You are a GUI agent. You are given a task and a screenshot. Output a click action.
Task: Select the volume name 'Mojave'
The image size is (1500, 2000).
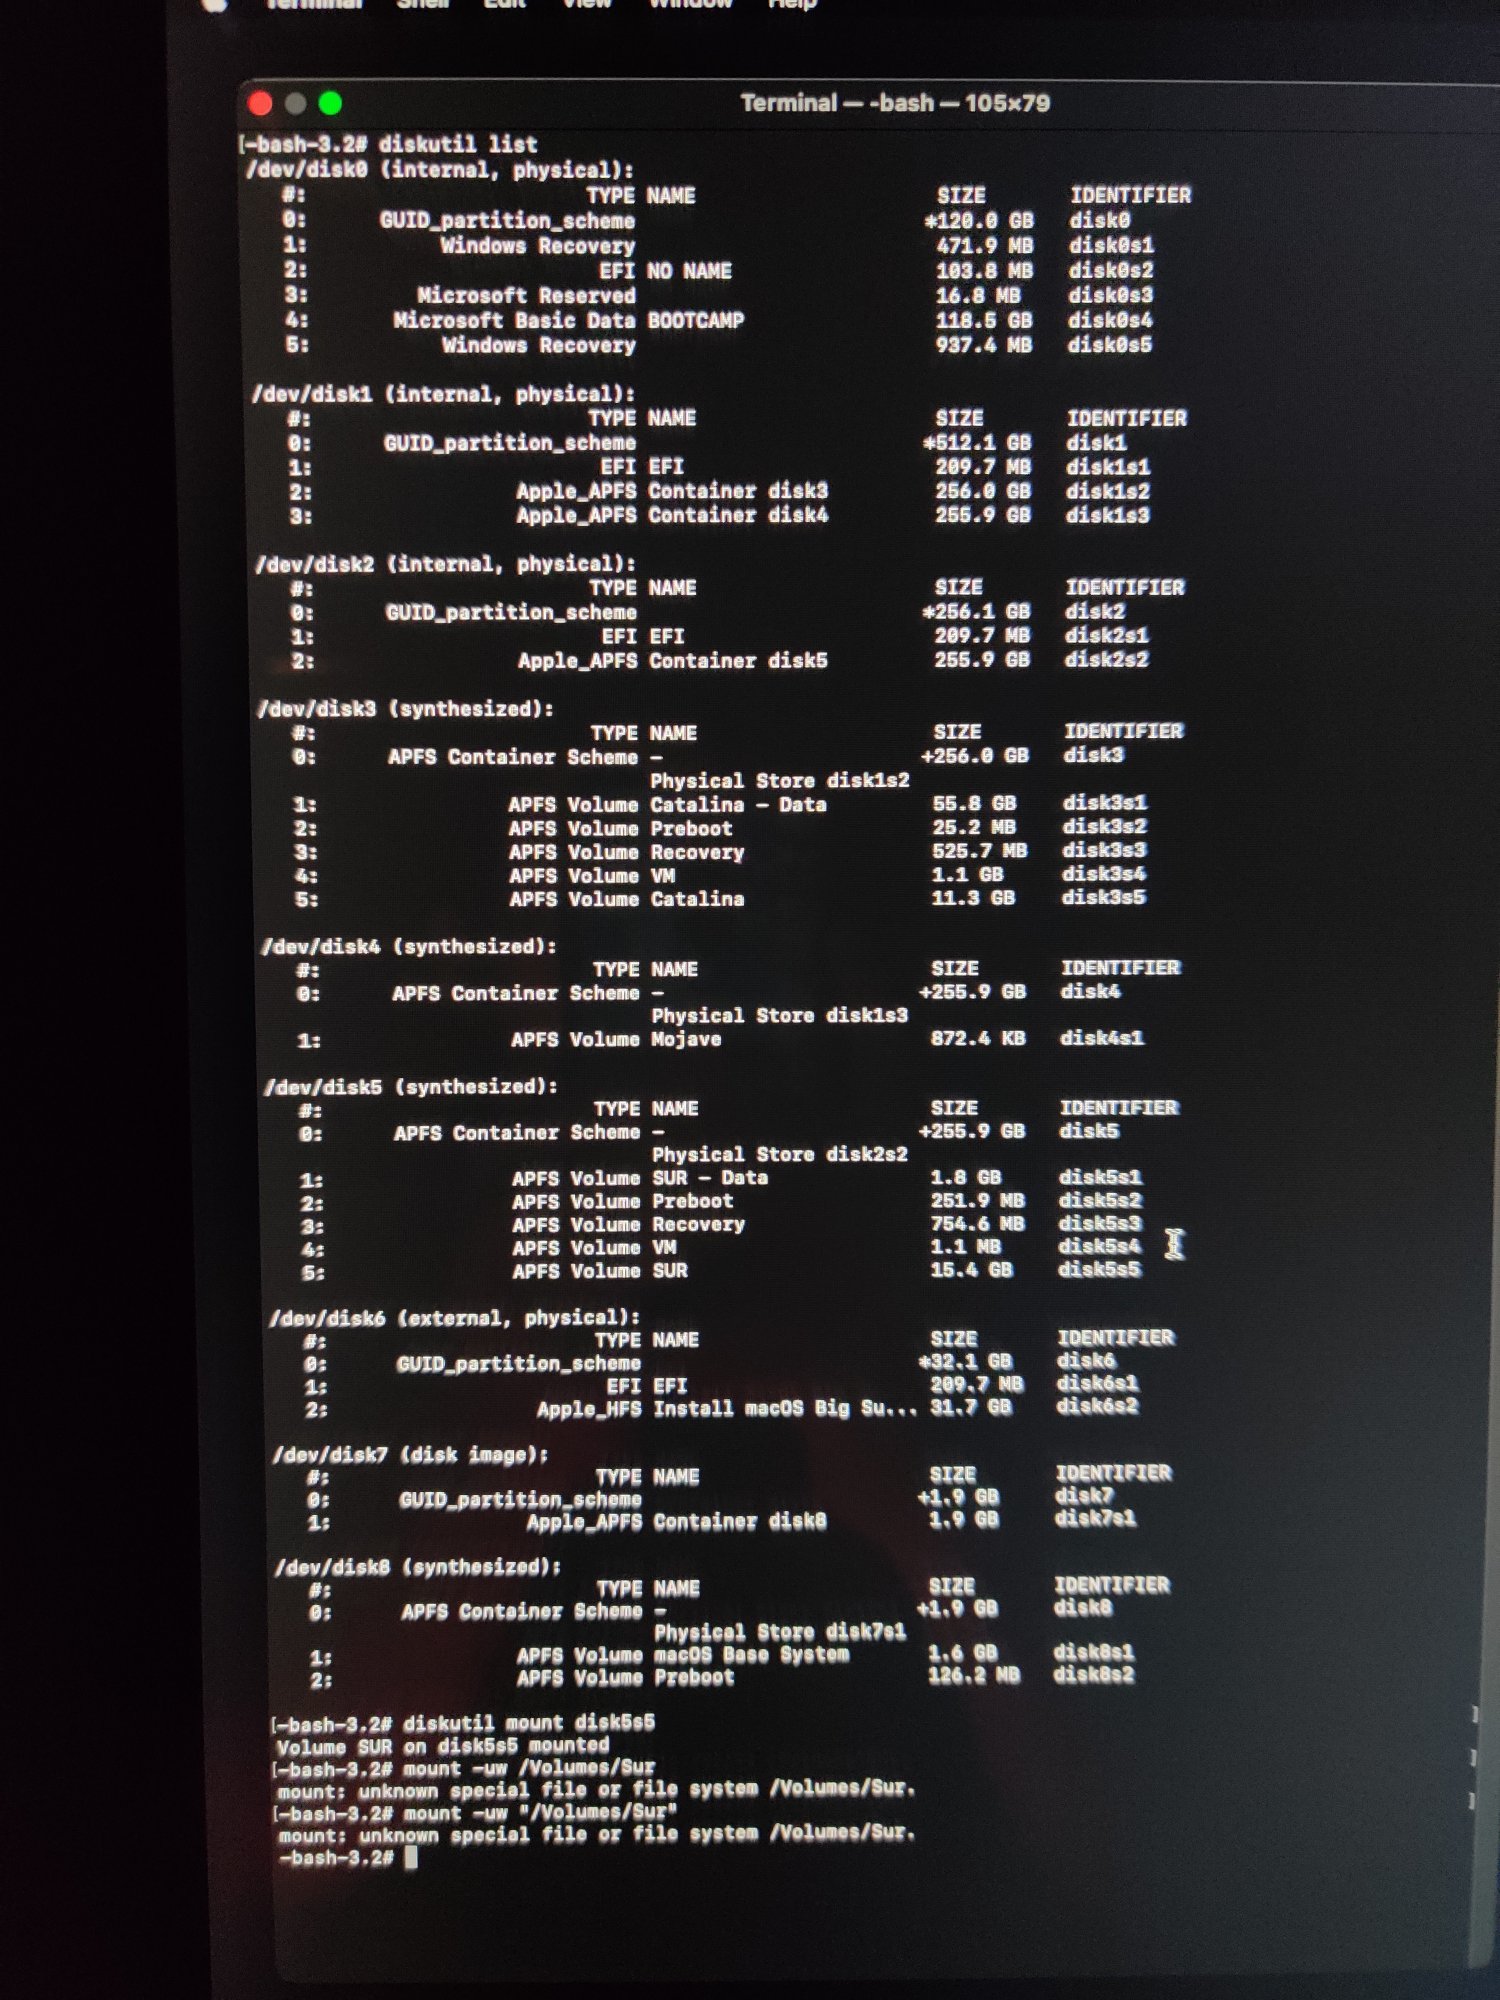tap(686, 1039)
